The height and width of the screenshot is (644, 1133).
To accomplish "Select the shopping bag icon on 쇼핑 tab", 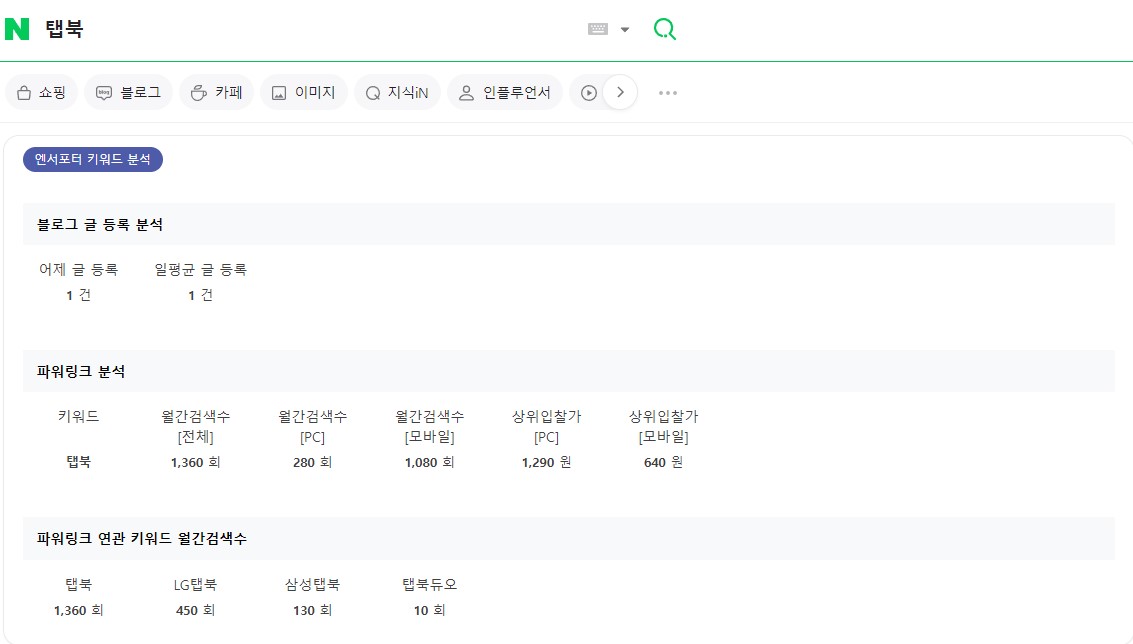I will click(23, 91).
